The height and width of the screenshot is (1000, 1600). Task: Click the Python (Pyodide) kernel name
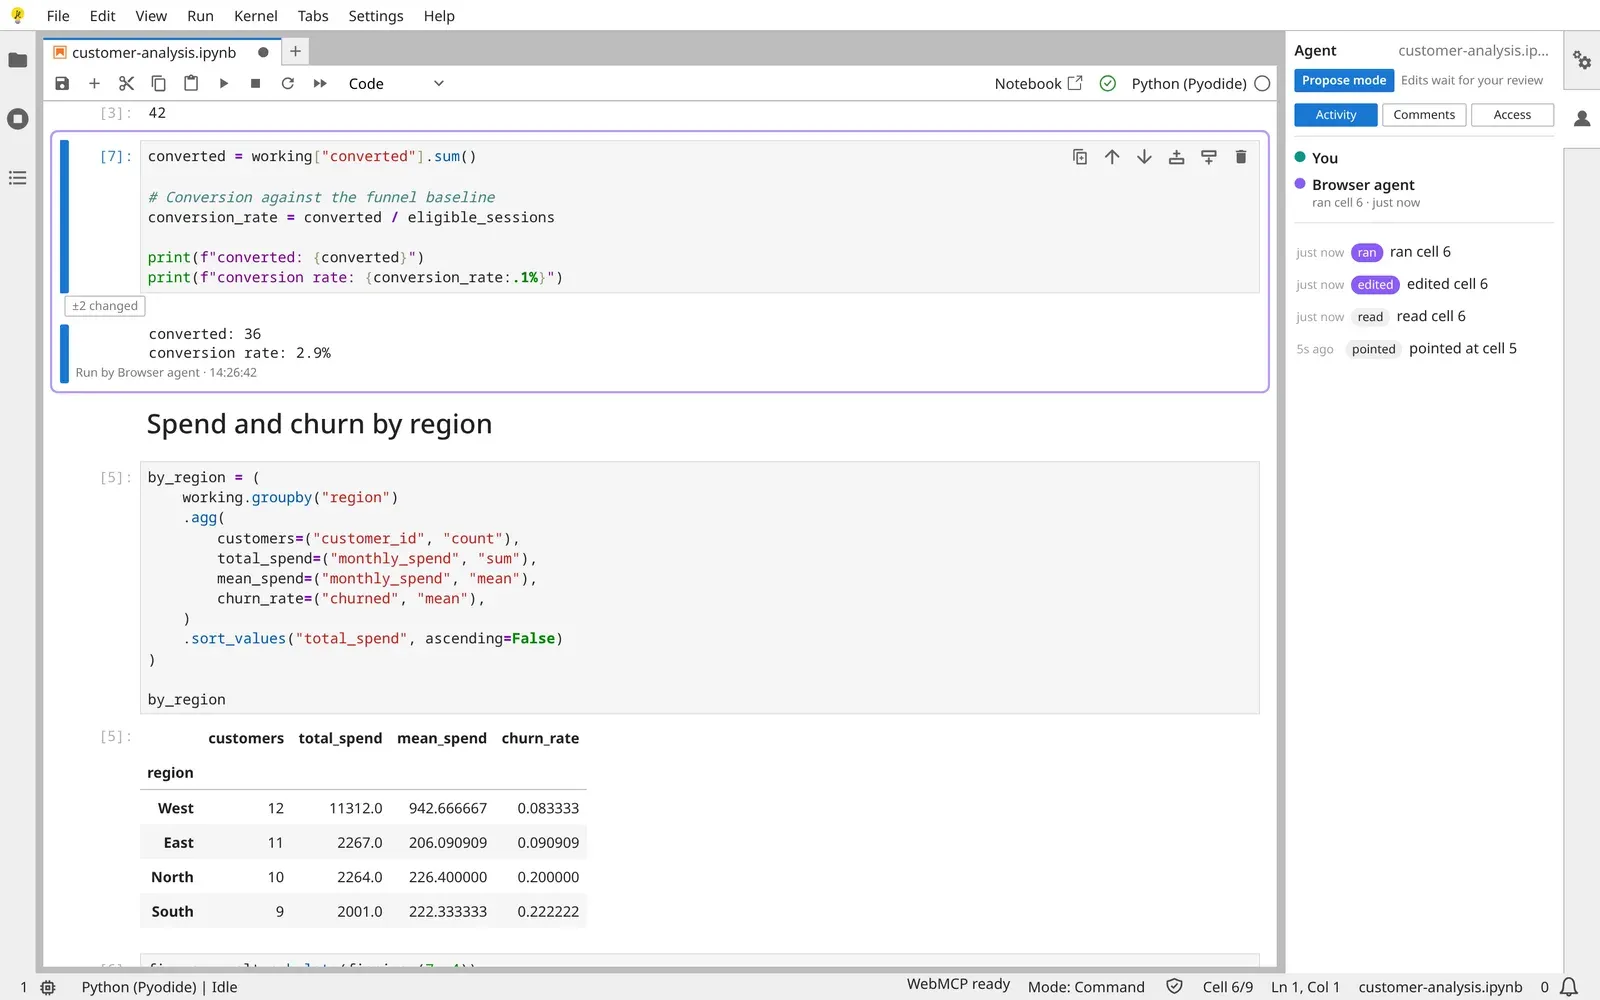point(1189,84)
